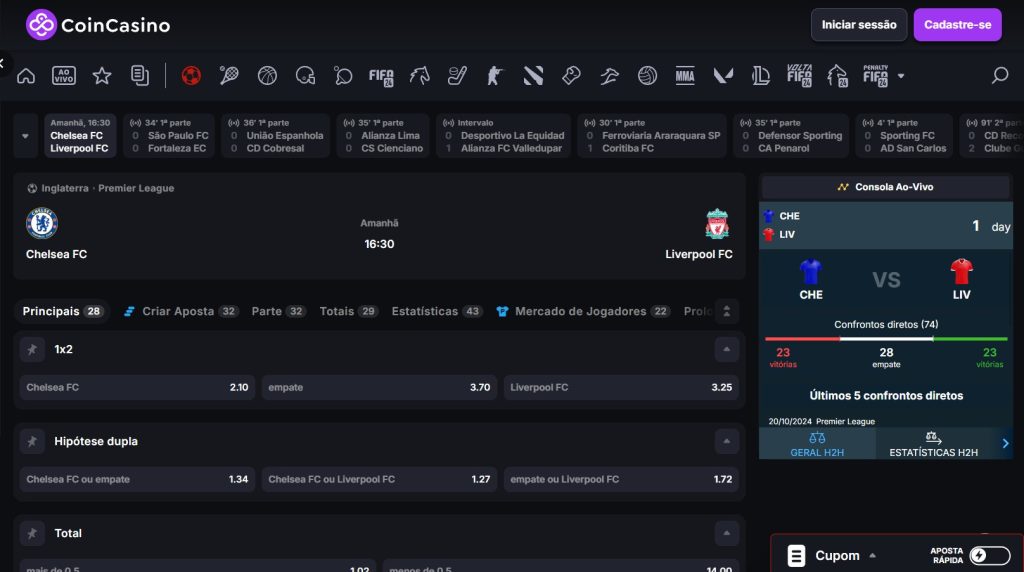The width and height of the screenshot is (1024, 572).
Task: Select the tennis racket sport icon
Action: click(x=229, y=76)
